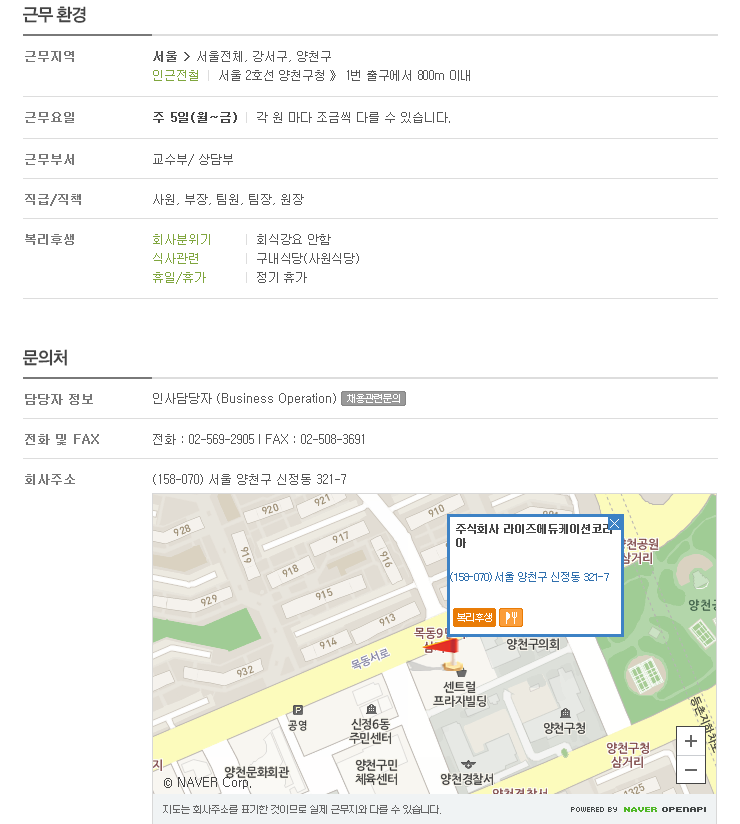Click the 양천구청 building icon on map
The height and width of the screenshot is (824, 740).
[x=566, y=713]
